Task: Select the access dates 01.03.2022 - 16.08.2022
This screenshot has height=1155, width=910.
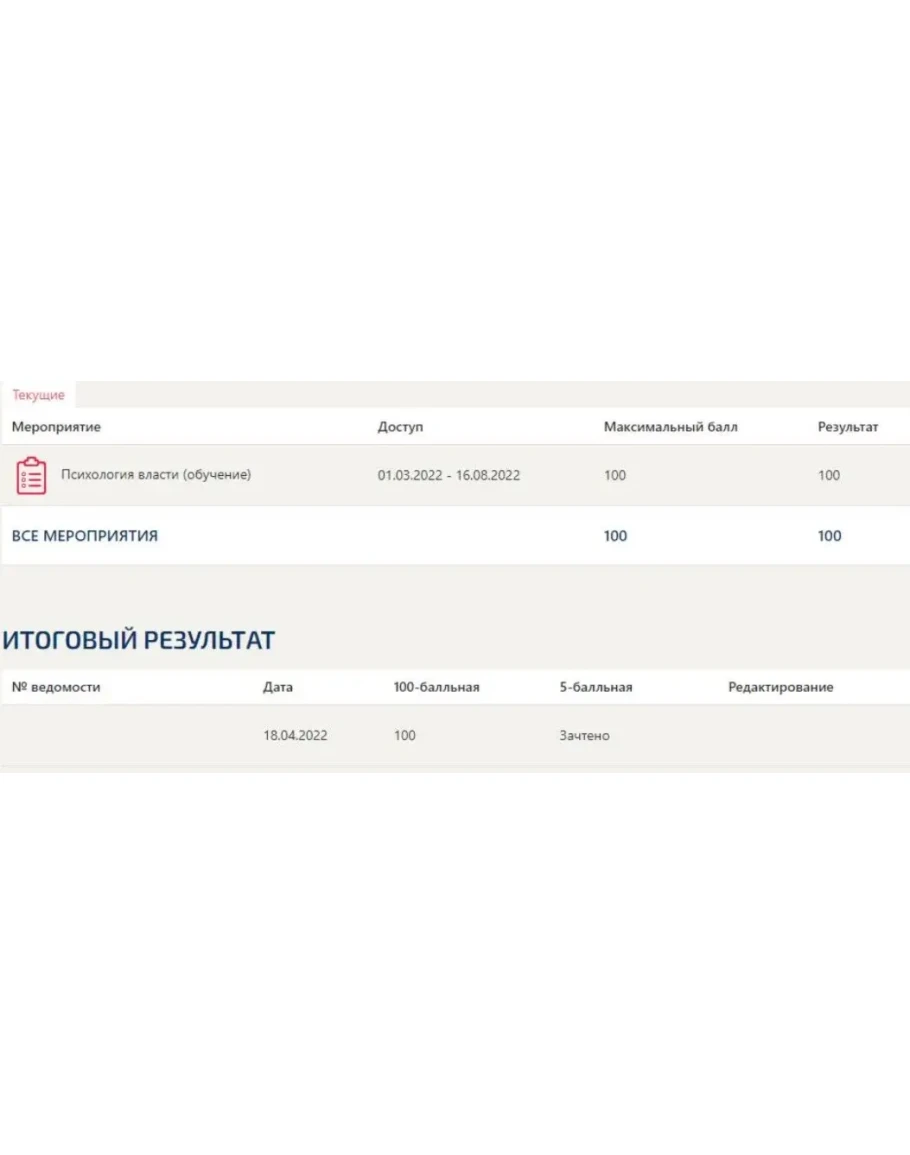Action: (x=448, y=476)
